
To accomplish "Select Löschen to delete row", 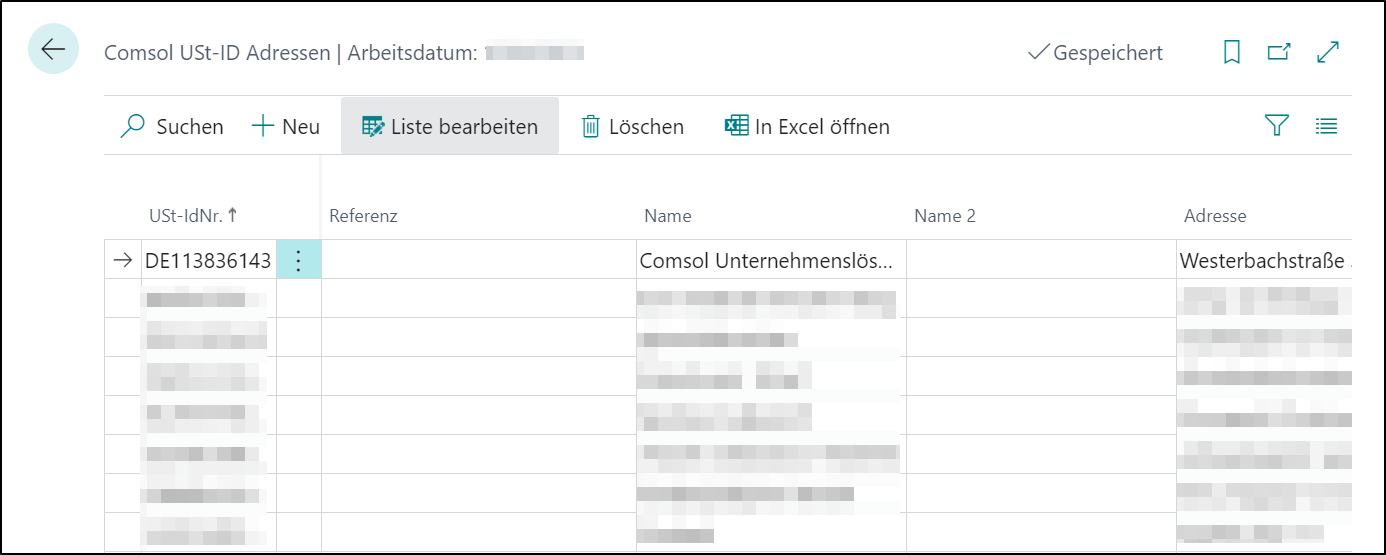I will (633, 126).
